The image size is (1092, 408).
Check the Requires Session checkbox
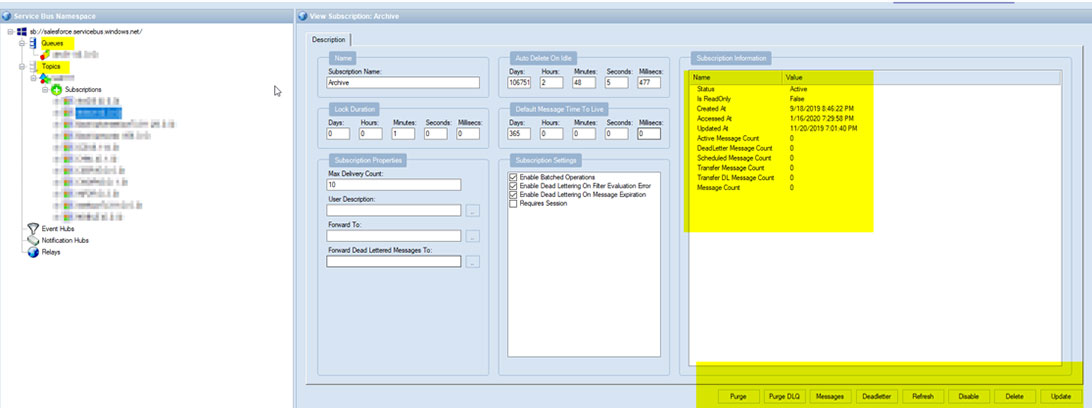point(513,204)
